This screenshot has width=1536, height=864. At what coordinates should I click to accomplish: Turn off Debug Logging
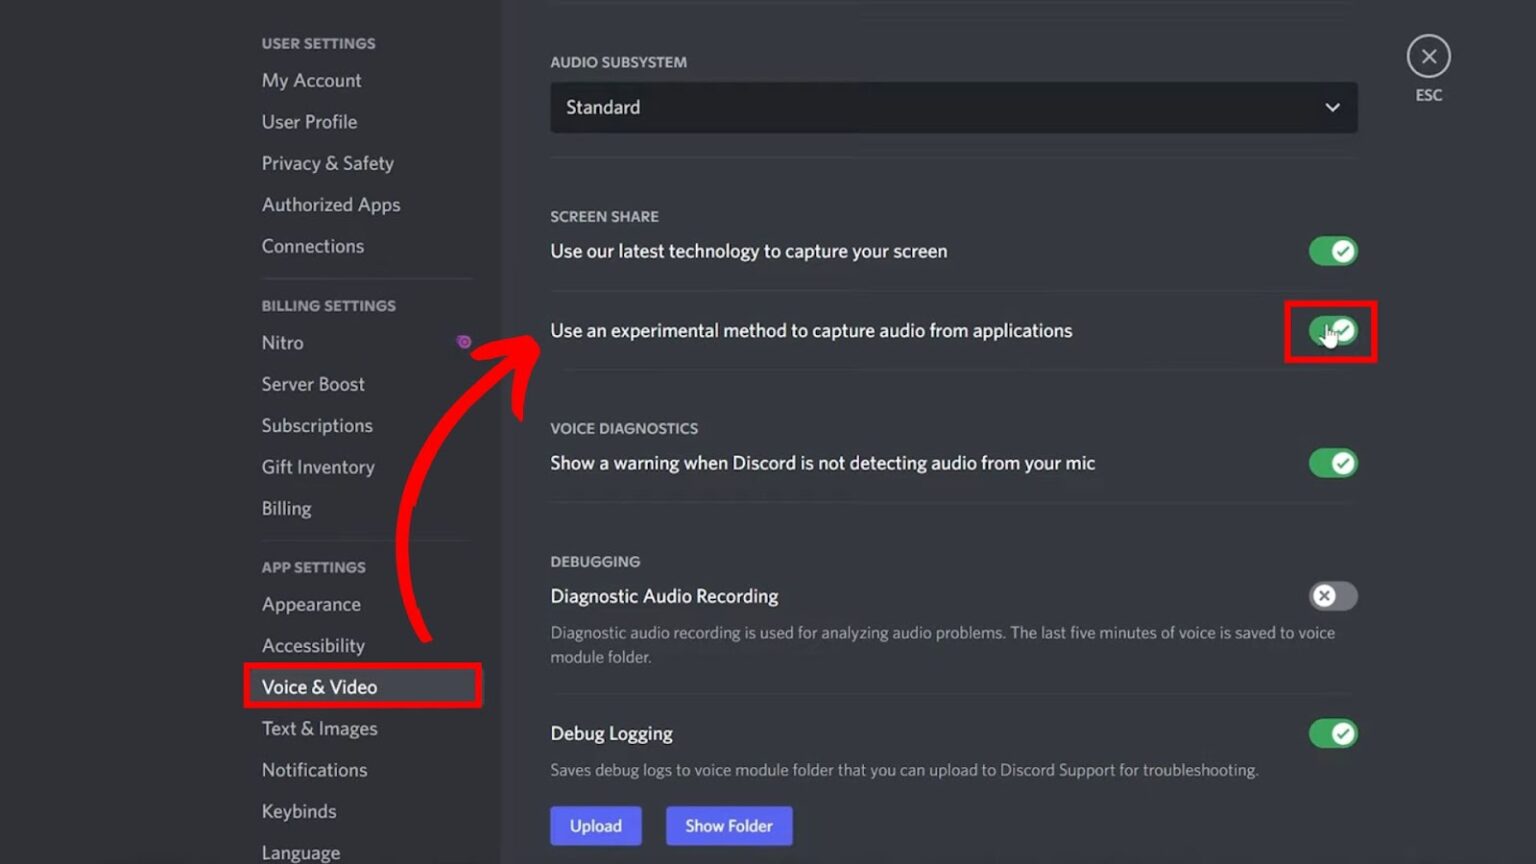pos(1332,733)
